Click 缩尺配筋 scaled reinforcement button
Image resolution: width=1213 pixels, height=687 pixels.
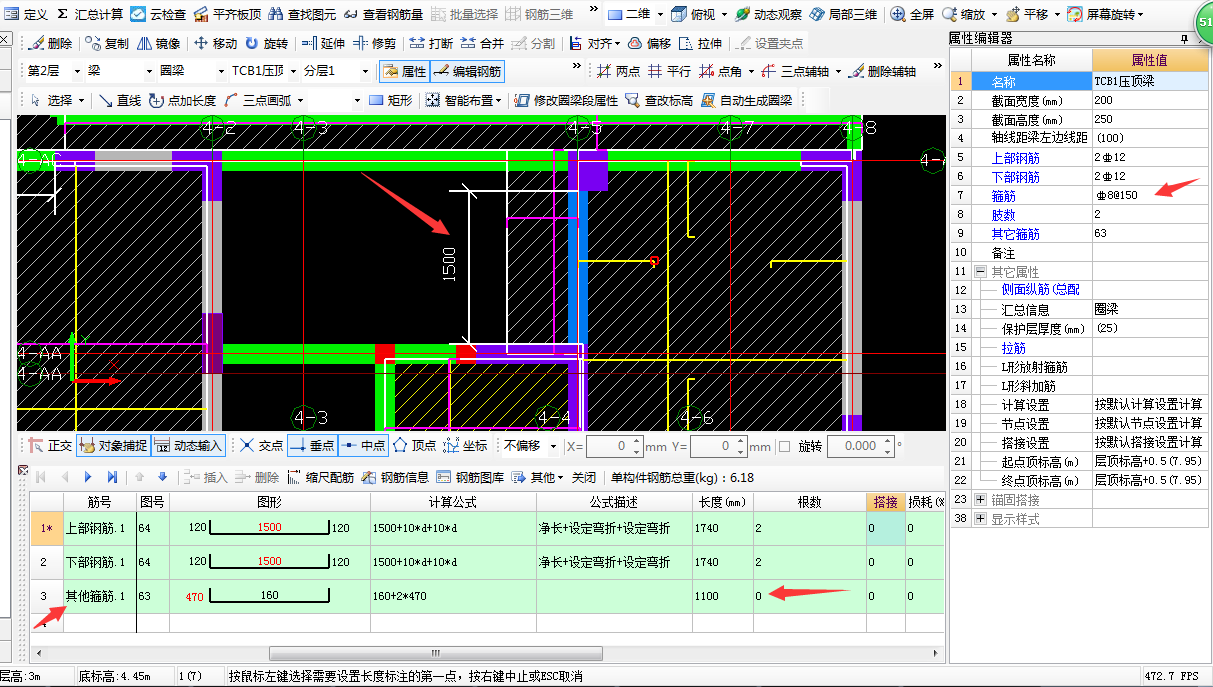point(321,478)
